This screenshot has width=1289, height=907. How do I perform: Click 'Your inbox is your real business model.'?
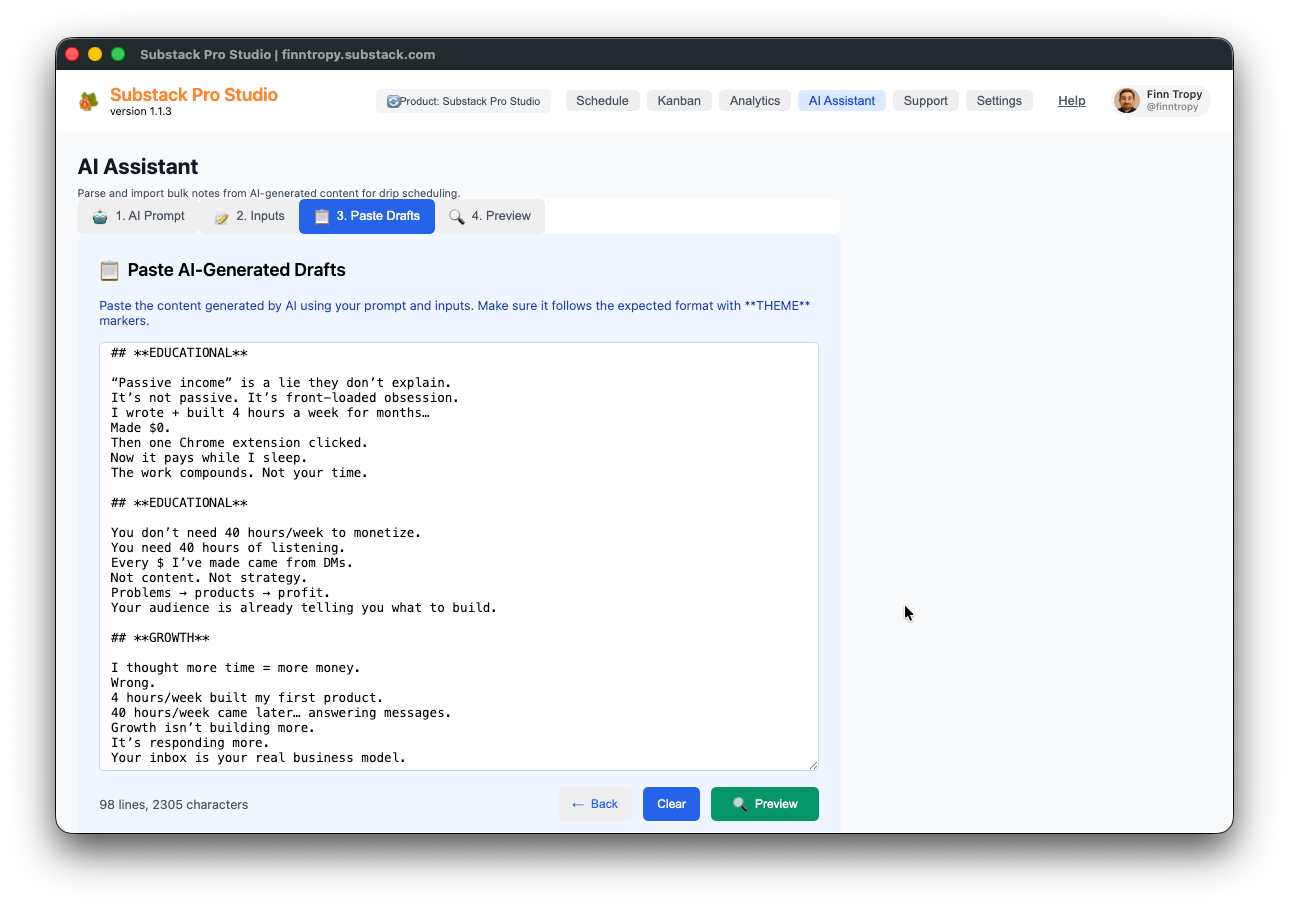tap(259, 758)
